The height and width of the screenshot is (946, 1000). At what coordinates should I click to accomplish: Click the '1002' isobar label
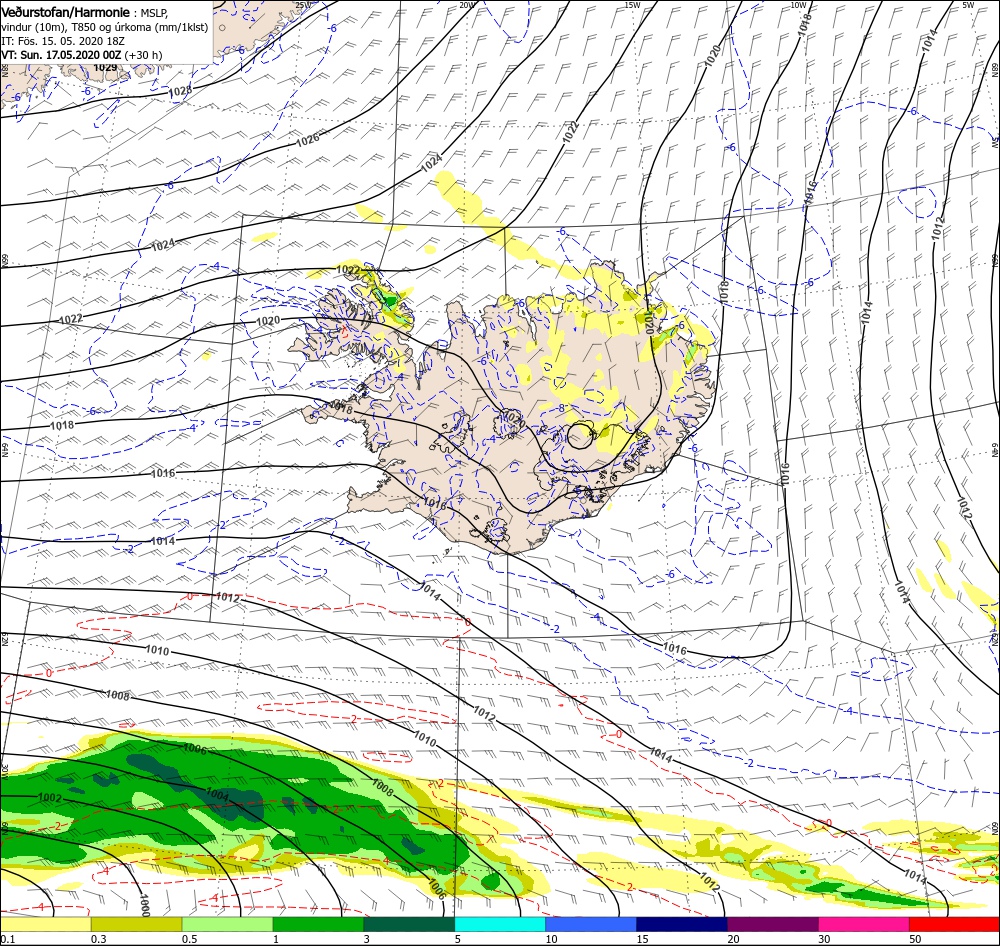50,797
